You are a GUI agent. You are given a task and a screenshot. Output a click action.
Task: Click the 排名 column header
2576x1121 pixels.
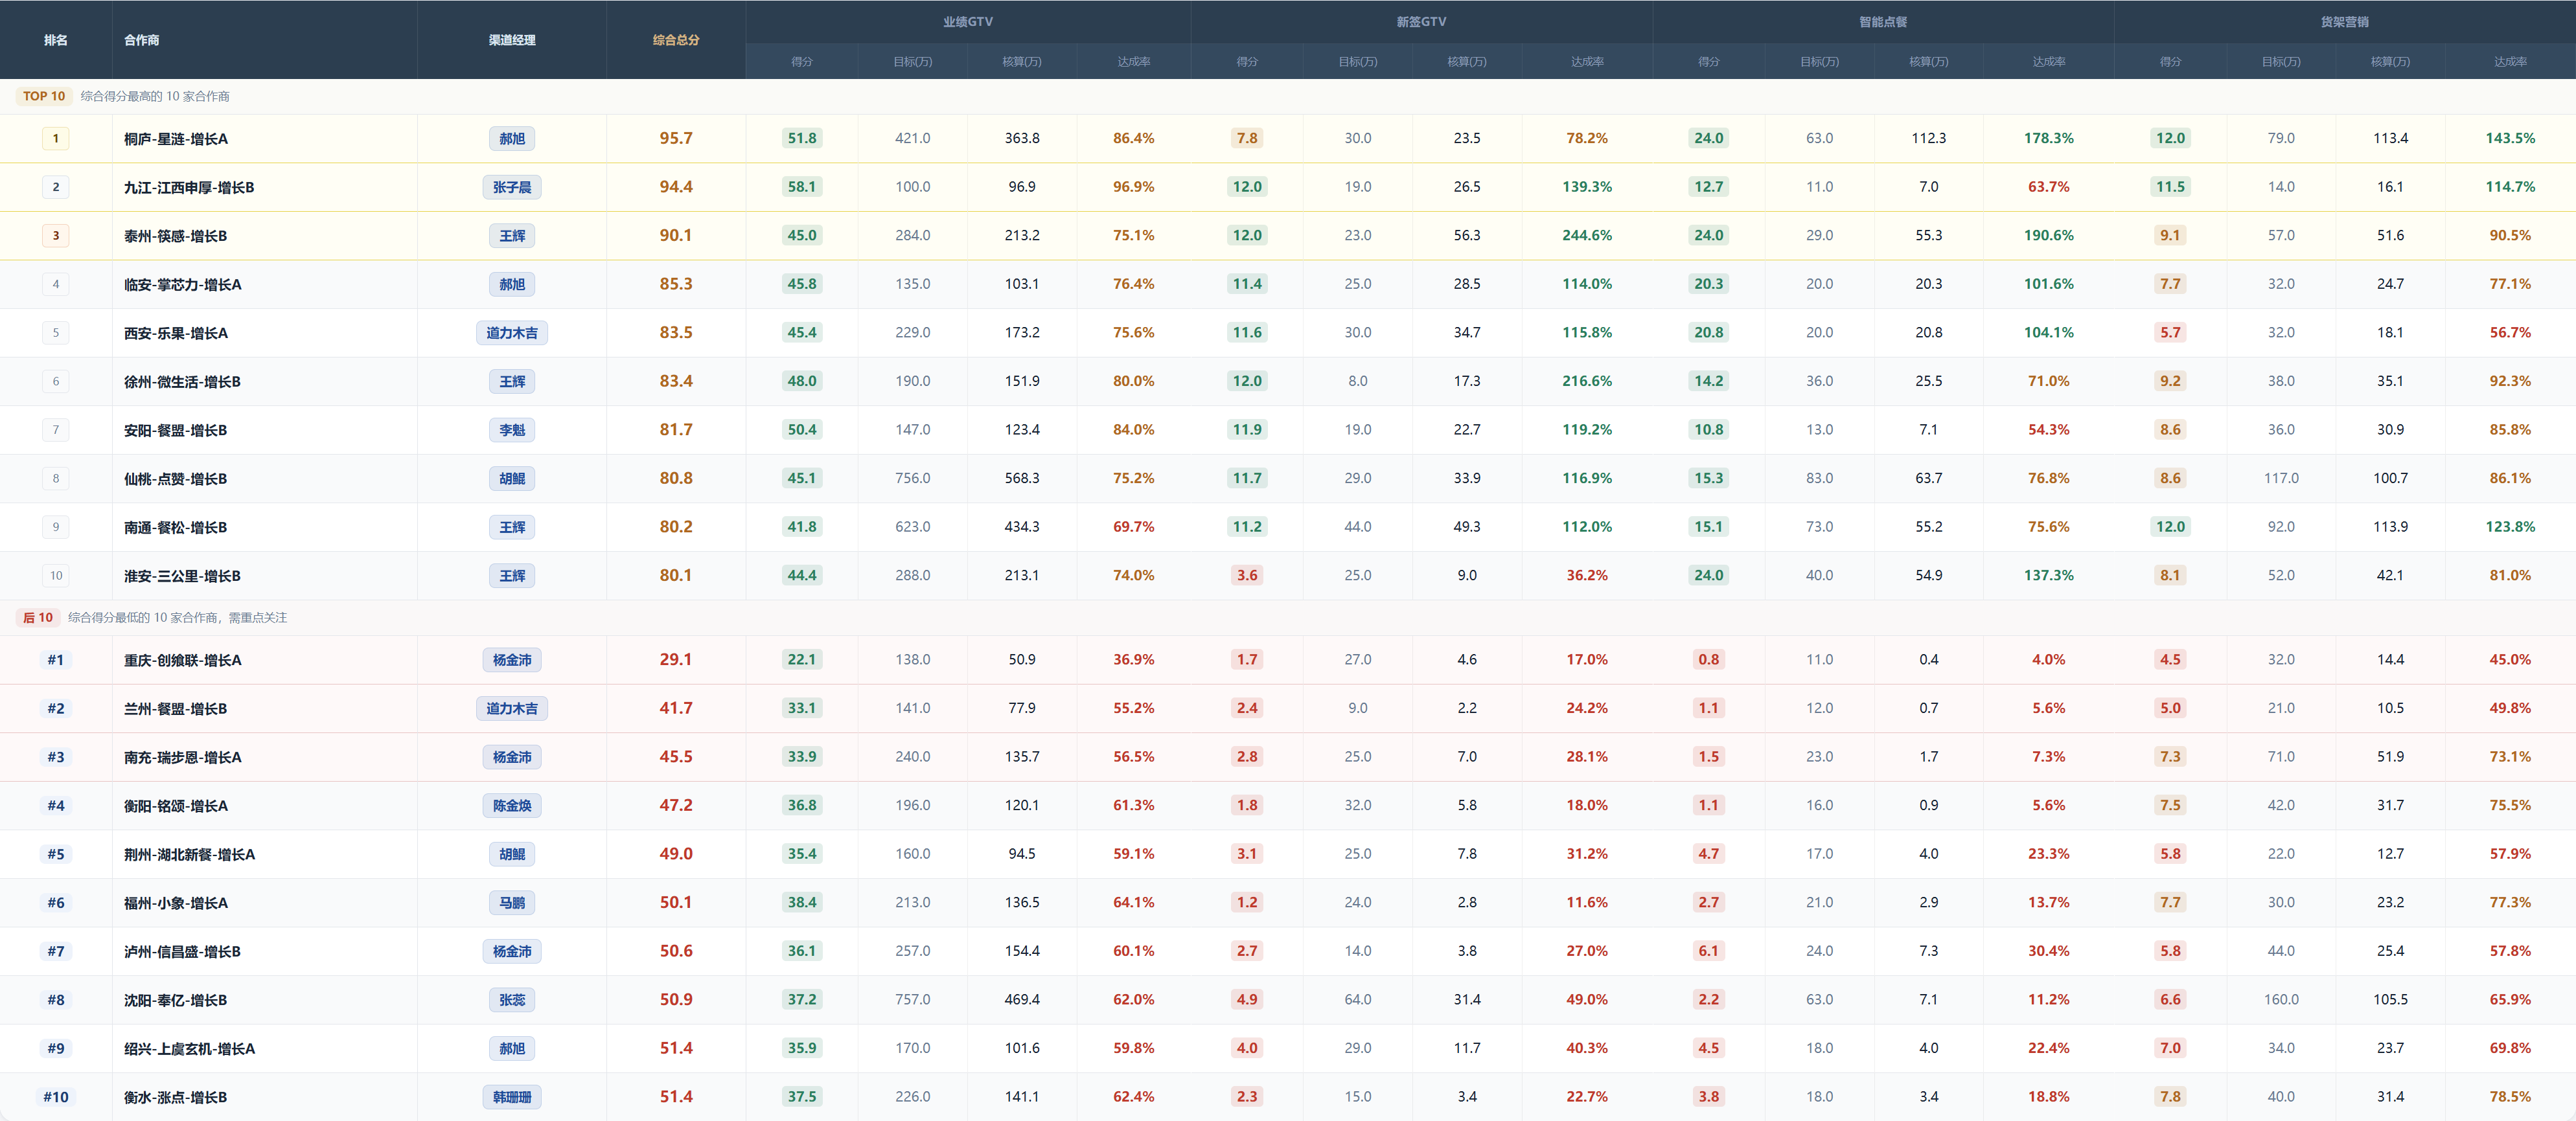click(x=56, y=40)
